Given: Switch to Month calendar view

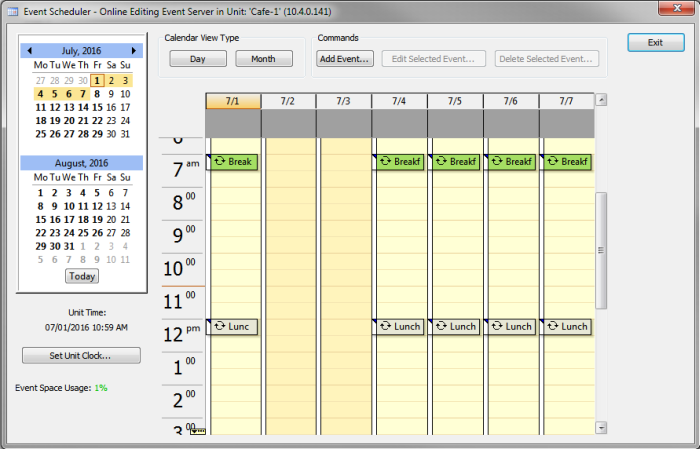Looking at the screenshot, I should [x=264, y=59].
